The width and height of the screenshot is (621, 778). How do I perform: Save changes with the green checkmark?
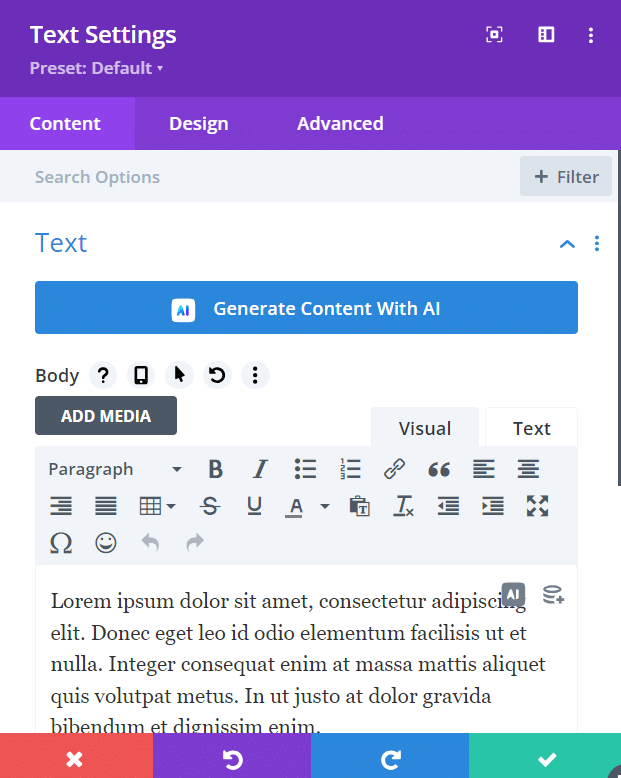(545, 756)
